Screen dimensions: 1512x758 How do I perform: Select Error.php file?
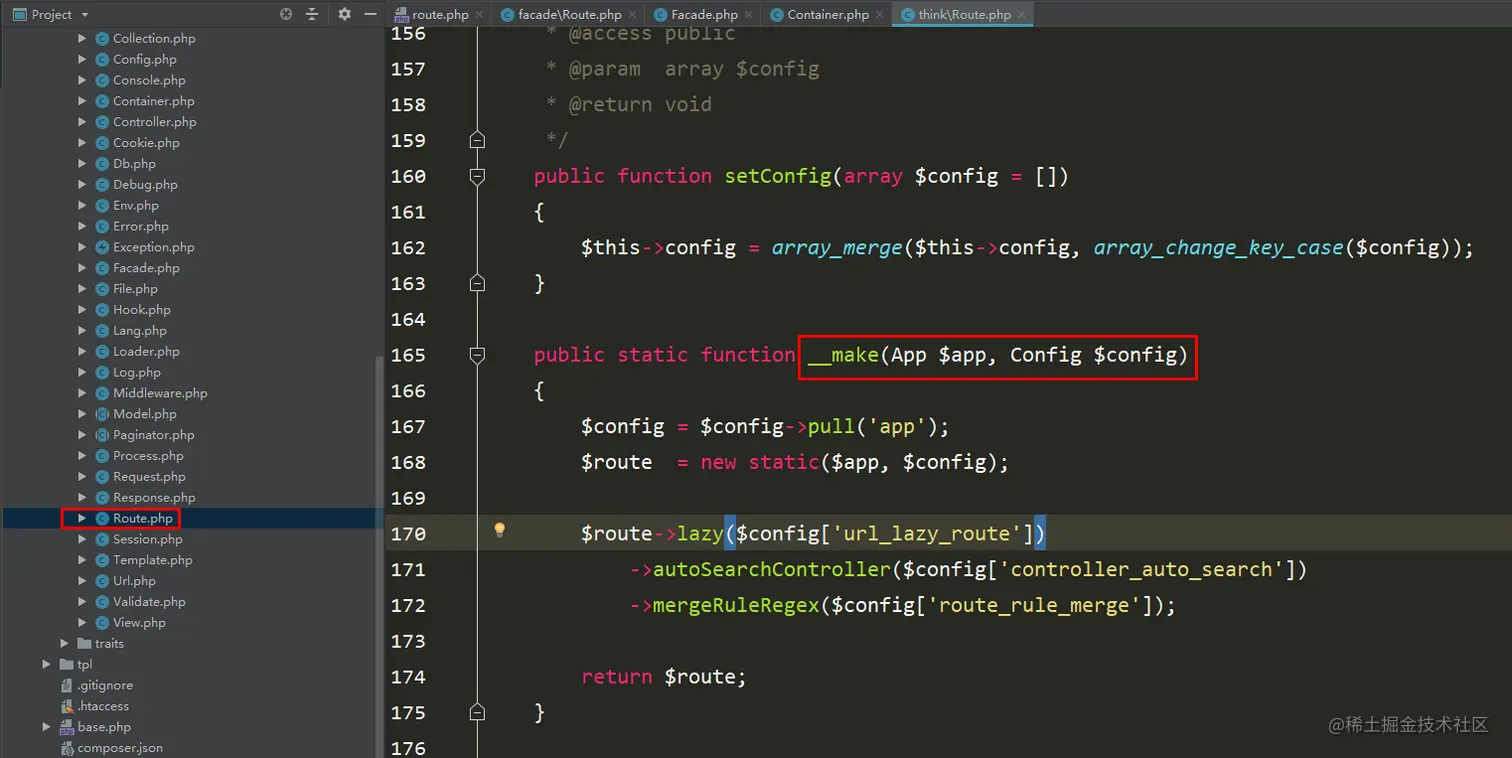pos(141,226)
